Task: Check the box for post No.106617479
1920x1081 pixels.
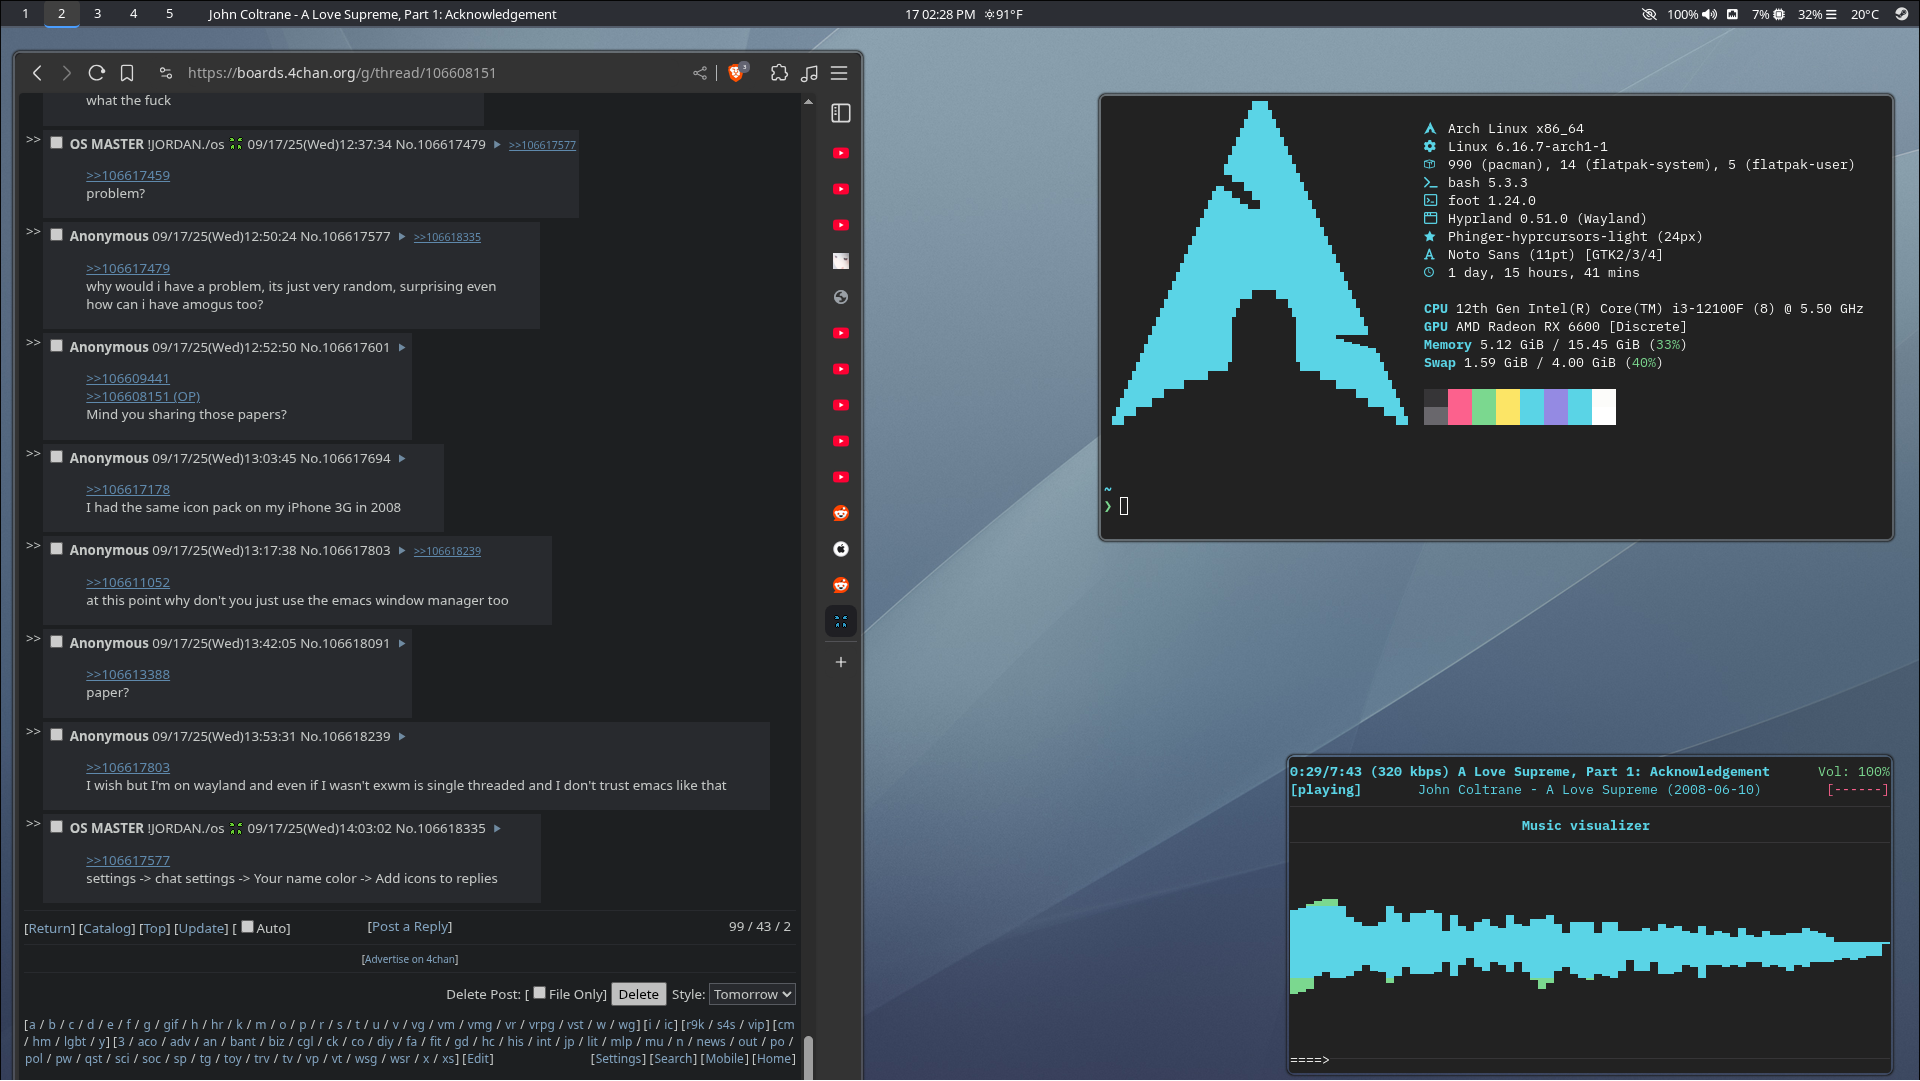Action: tap(57, 143)
